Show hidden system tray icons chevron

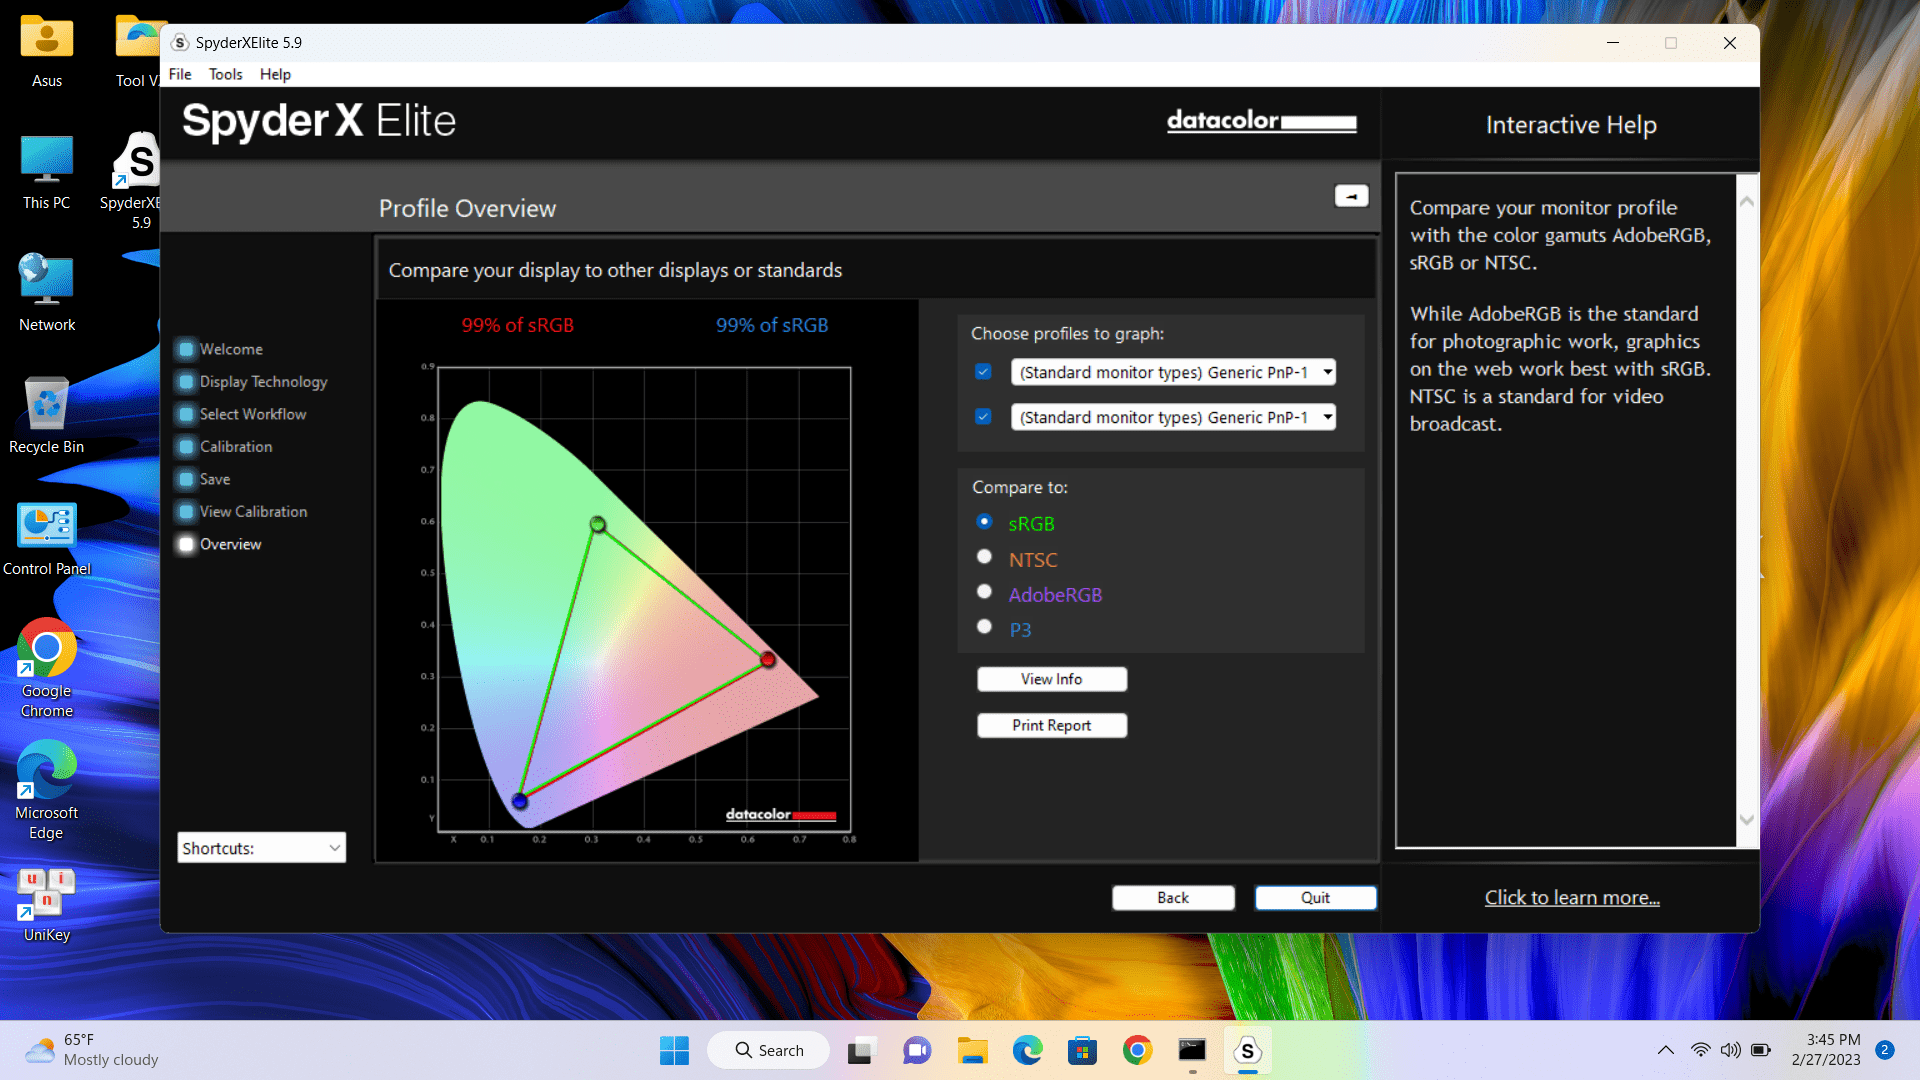pyautogui.click(x=1665, y=1050)
